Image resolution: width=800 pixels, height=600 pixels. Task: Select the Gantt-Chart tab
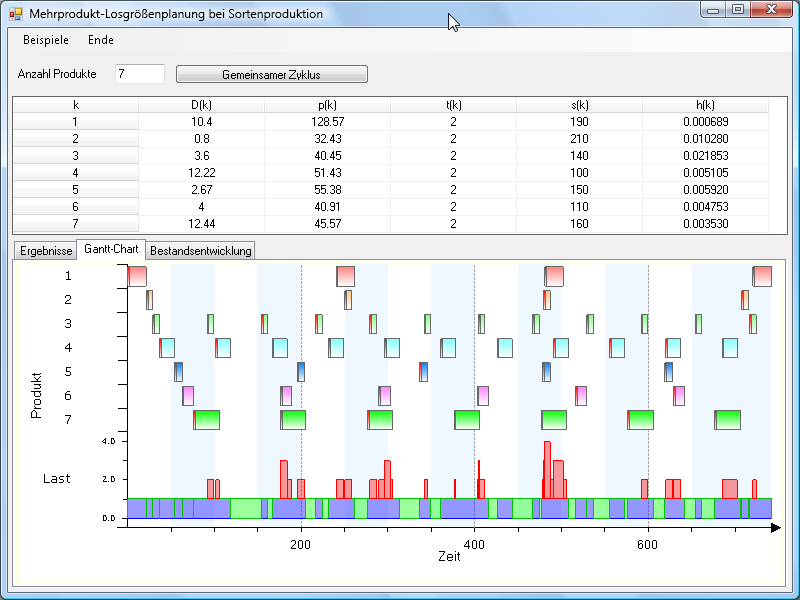[111, 249]
